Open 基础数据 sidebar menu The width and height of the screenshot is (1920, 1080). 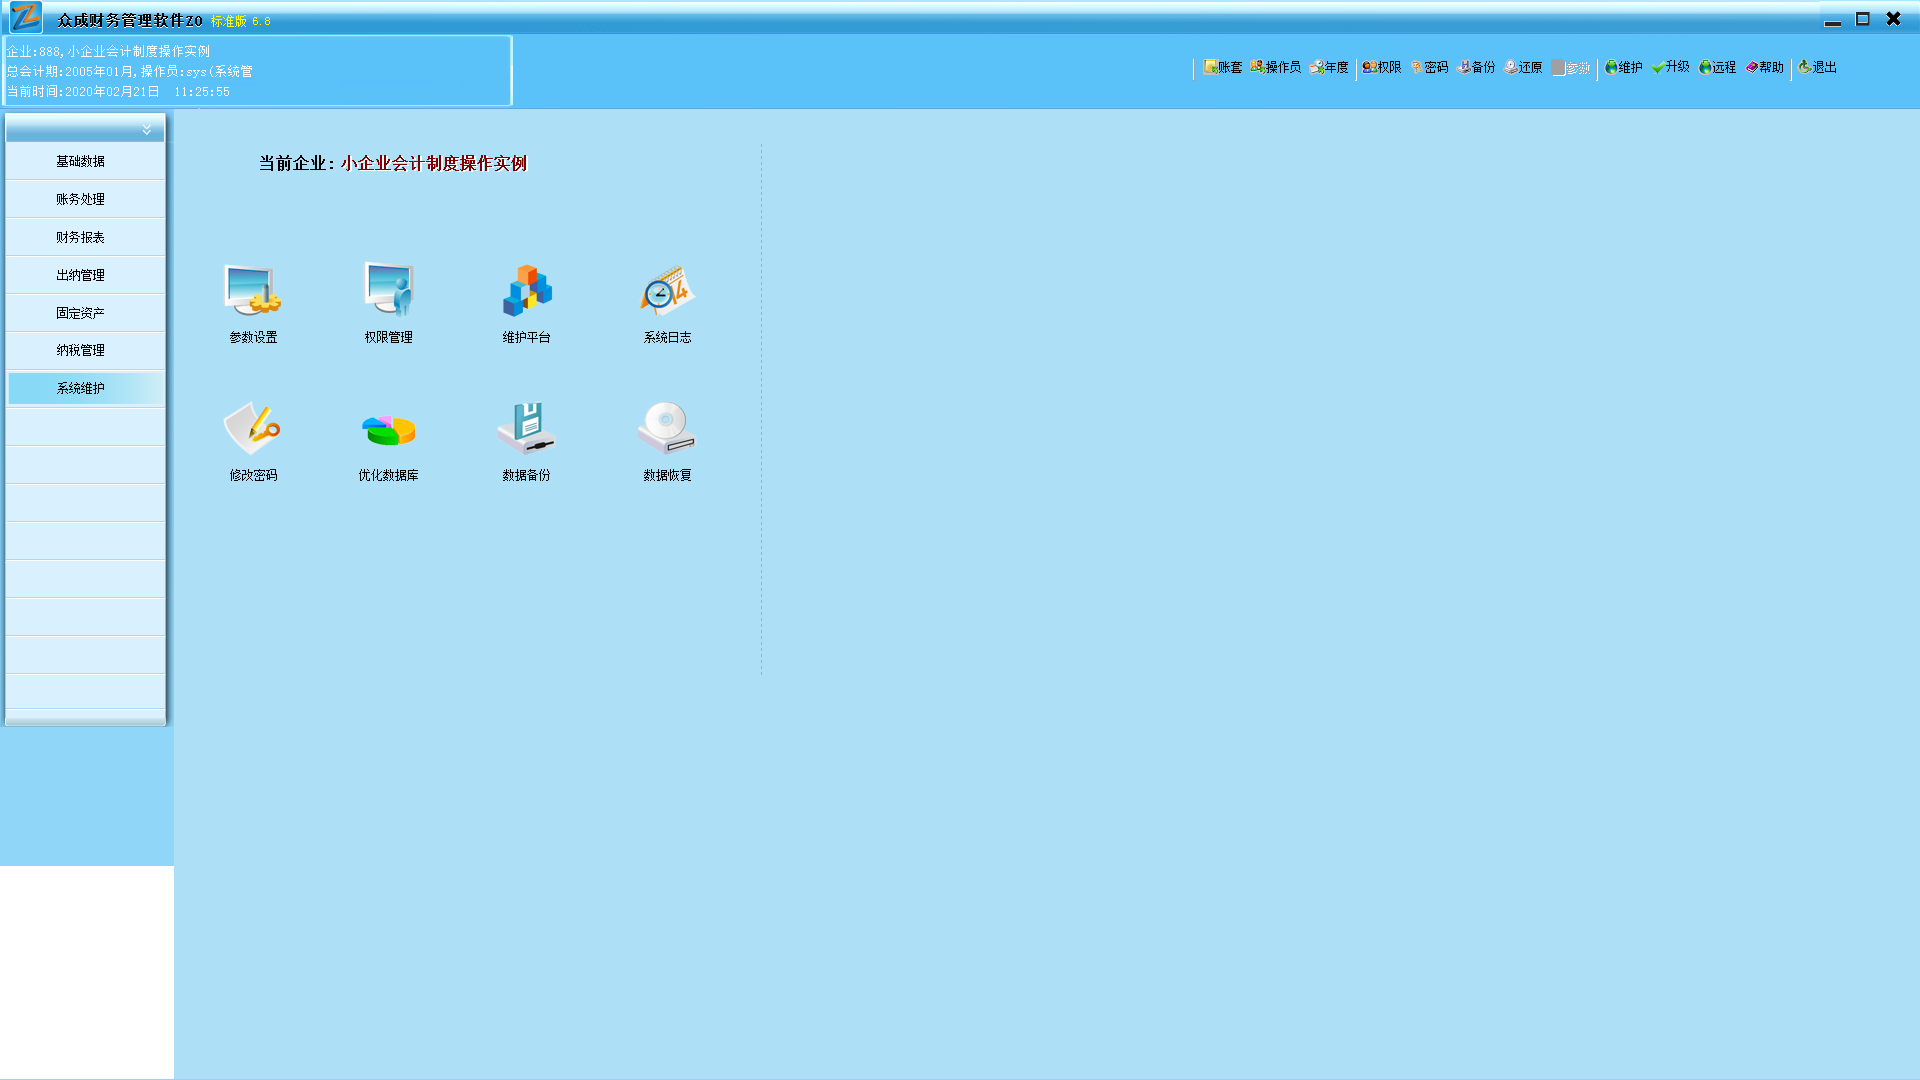[85, 161]
